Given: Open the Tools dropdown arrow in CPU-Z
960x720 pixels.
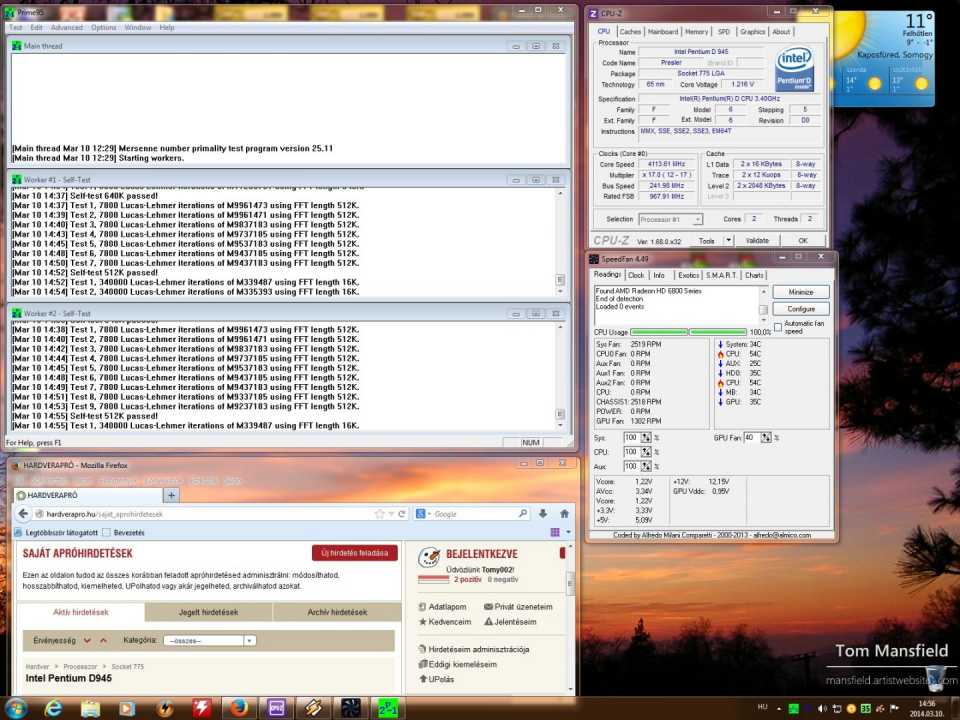Looking at the screenshot, I should click(x=729, y=240).
